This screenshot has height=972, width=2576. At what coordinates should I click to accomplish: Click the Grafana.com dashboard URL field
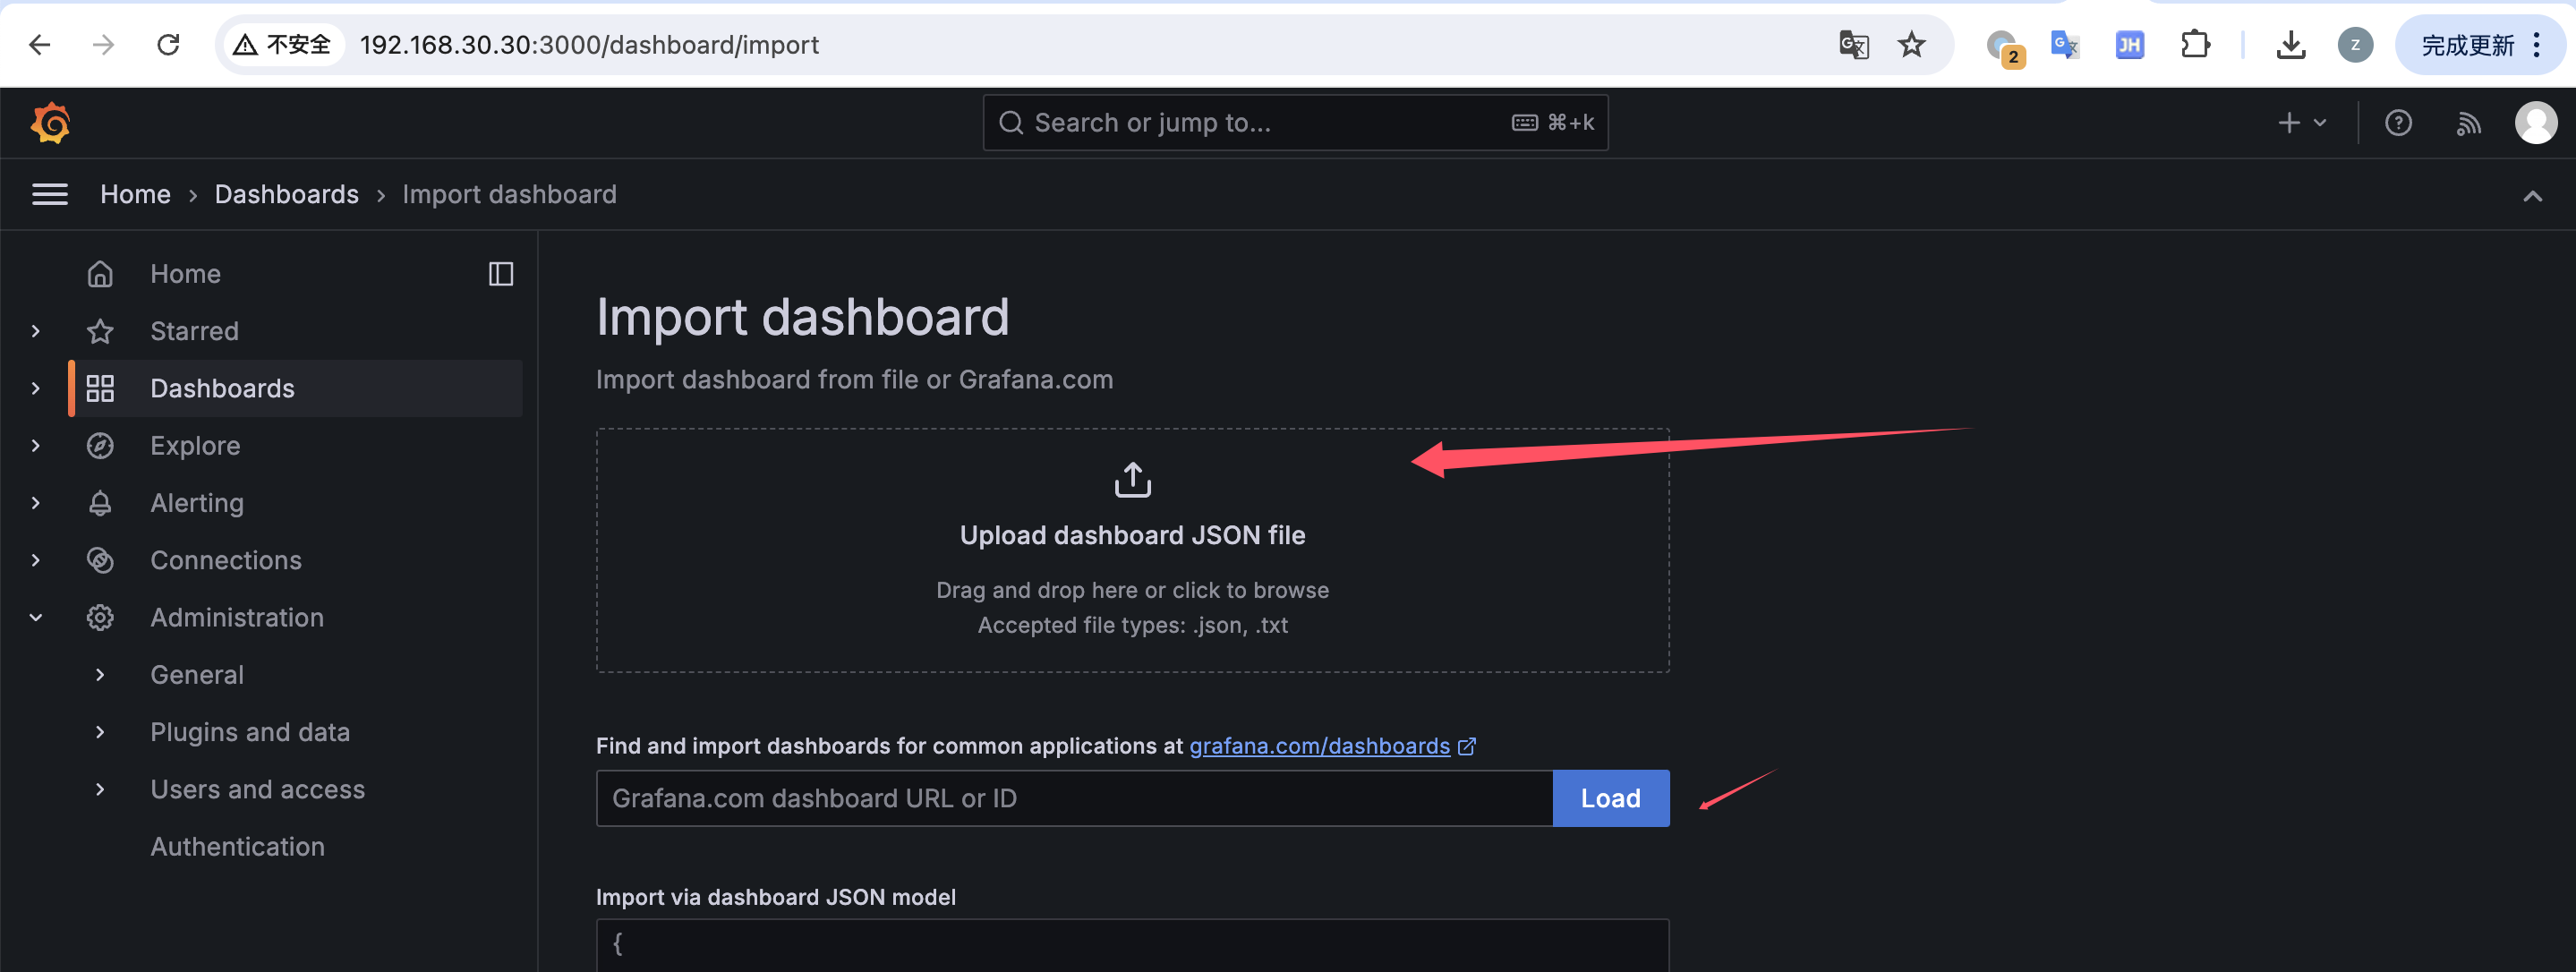(x=1074, y=798)
